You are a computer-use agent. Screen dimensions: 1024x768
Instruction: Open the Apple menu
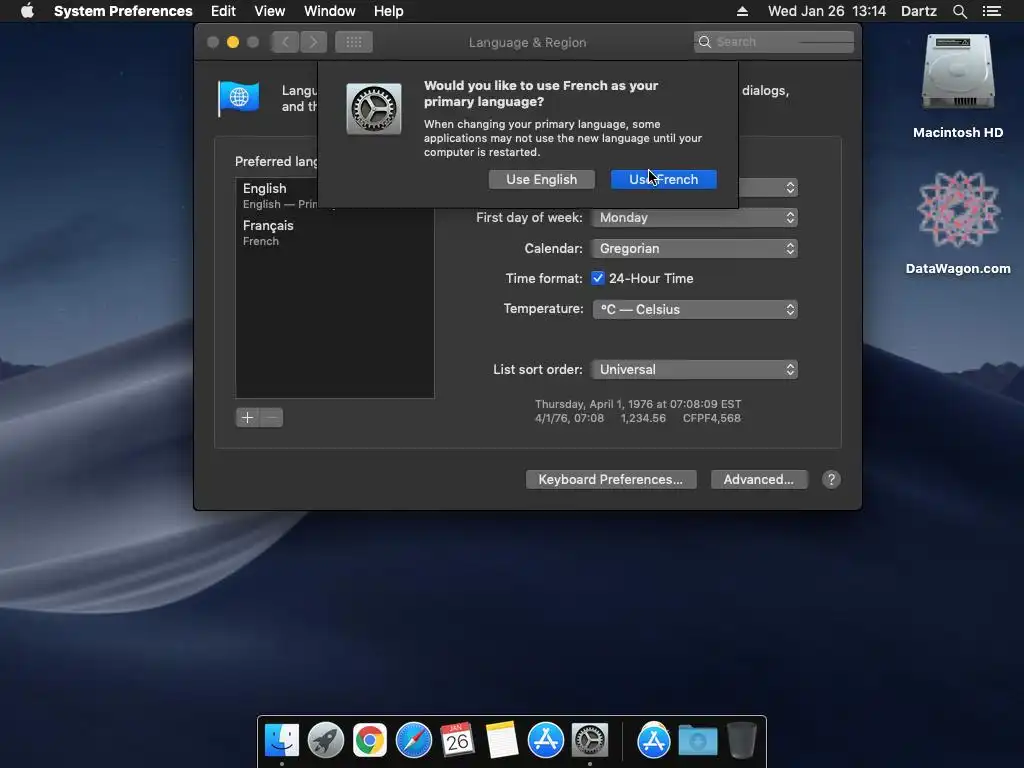pos(27,11)
